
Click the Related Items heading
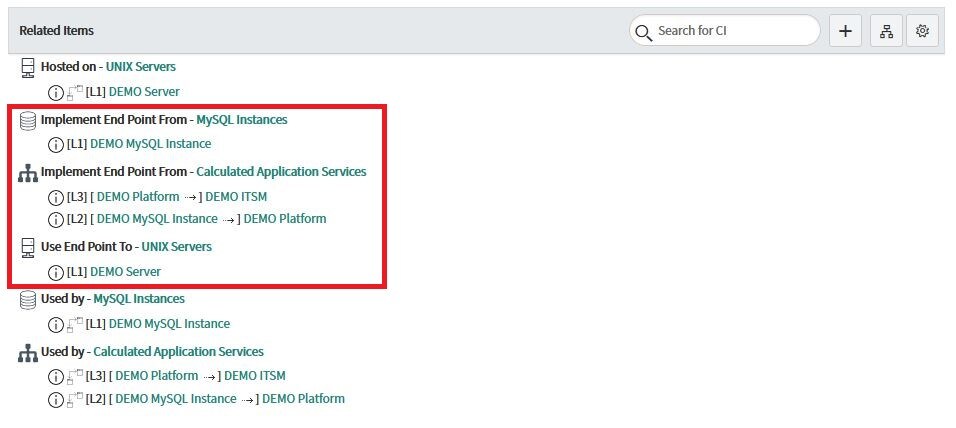coord(57,30)
